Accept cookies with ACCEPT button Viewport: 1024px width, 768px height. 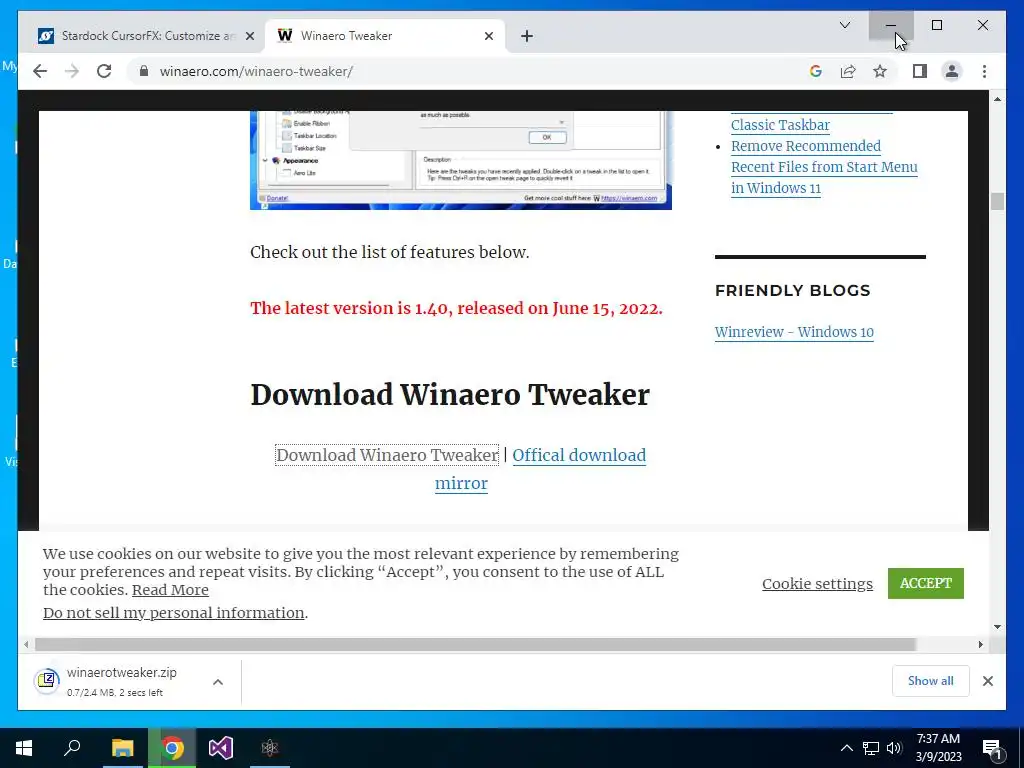tap(925, 583)
